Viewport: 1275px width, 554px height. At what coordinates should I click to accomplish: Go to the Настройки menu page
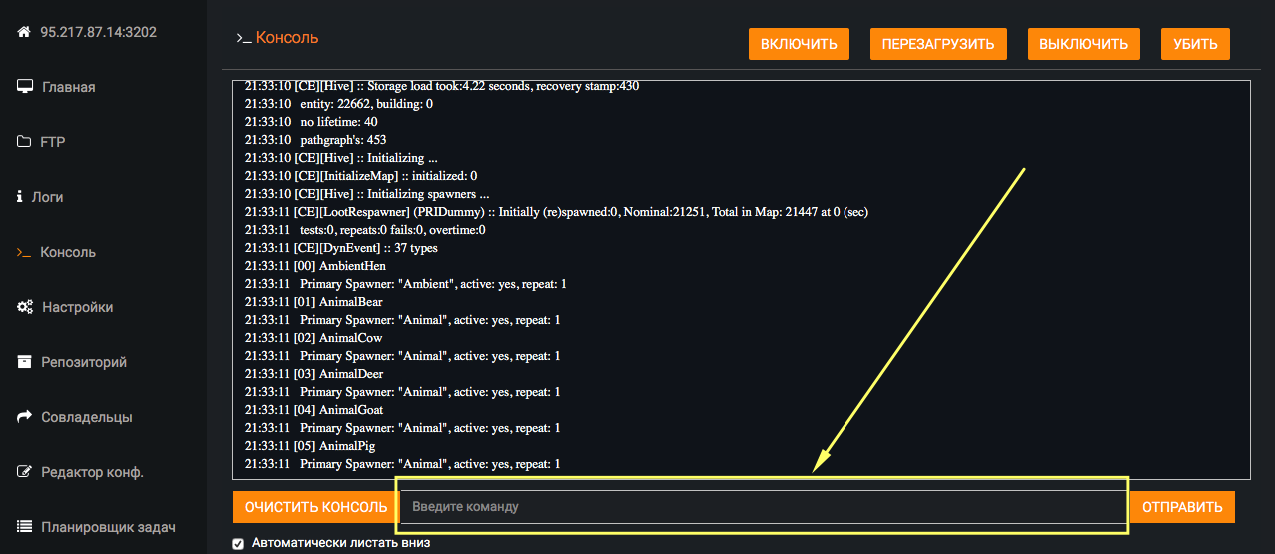[x=77, y=307]
